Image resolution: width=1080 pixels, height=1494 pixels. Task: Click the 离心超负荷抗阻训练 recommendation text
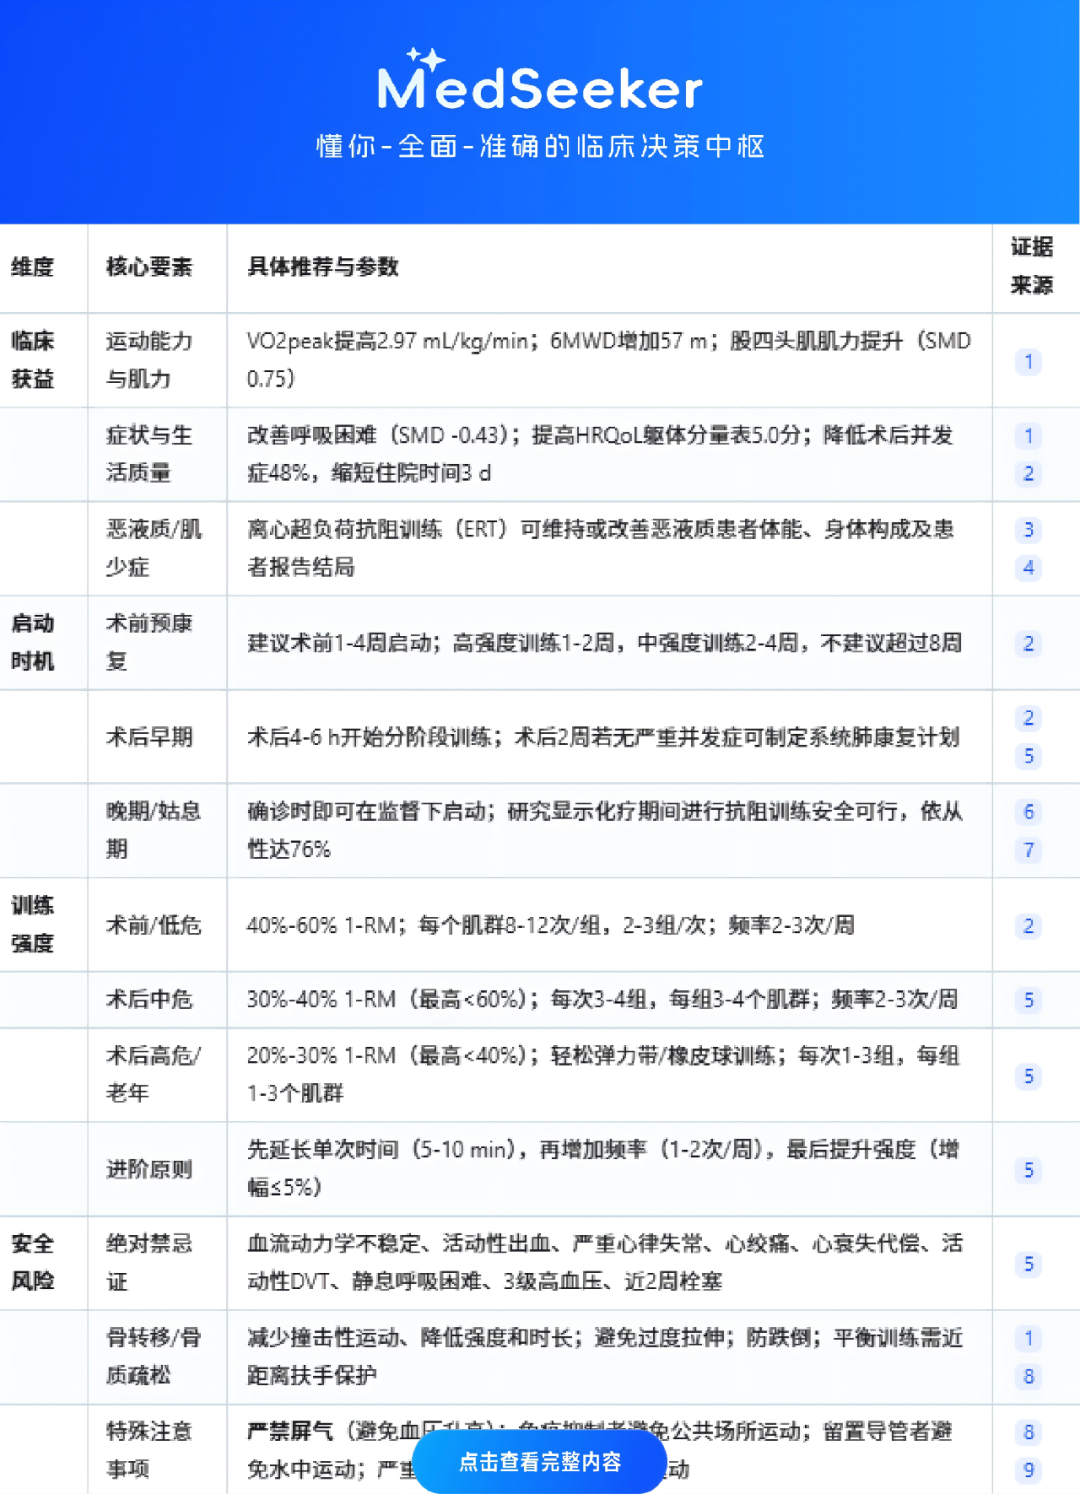600,548
